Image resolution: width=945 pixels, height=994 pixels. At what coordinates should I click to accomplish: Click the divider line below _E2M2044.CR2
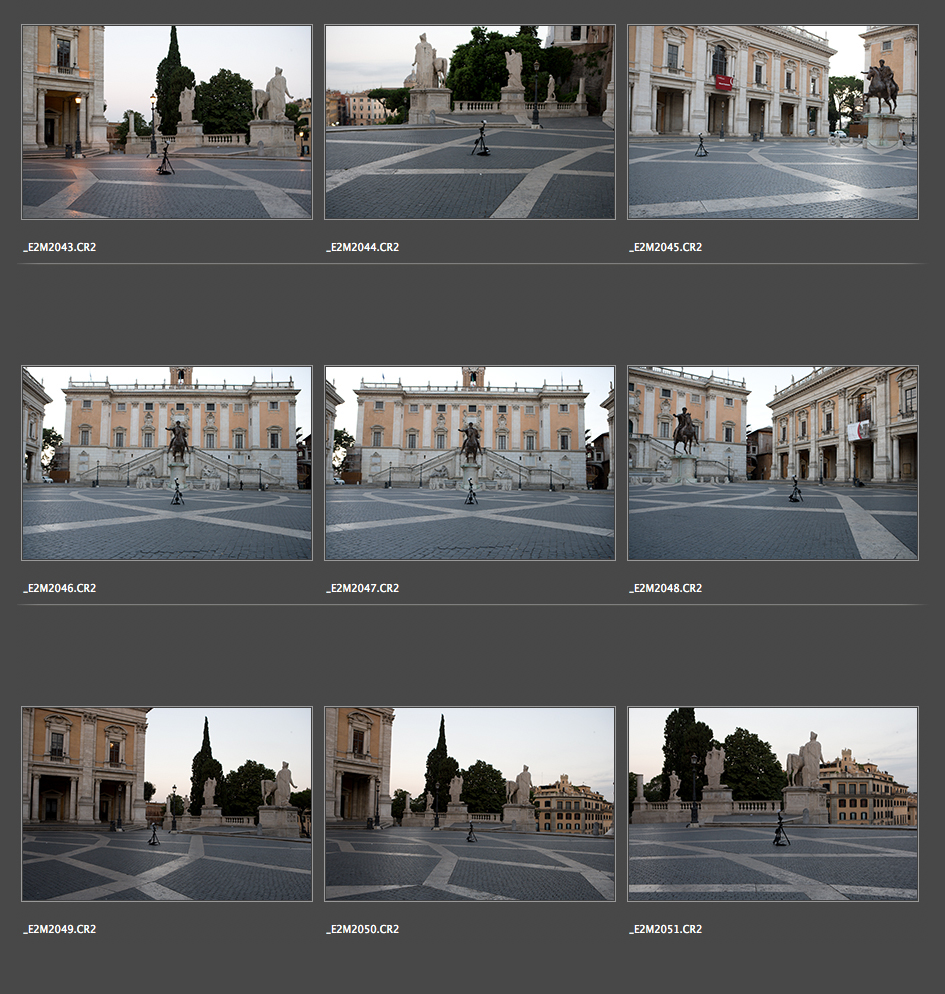470,264
